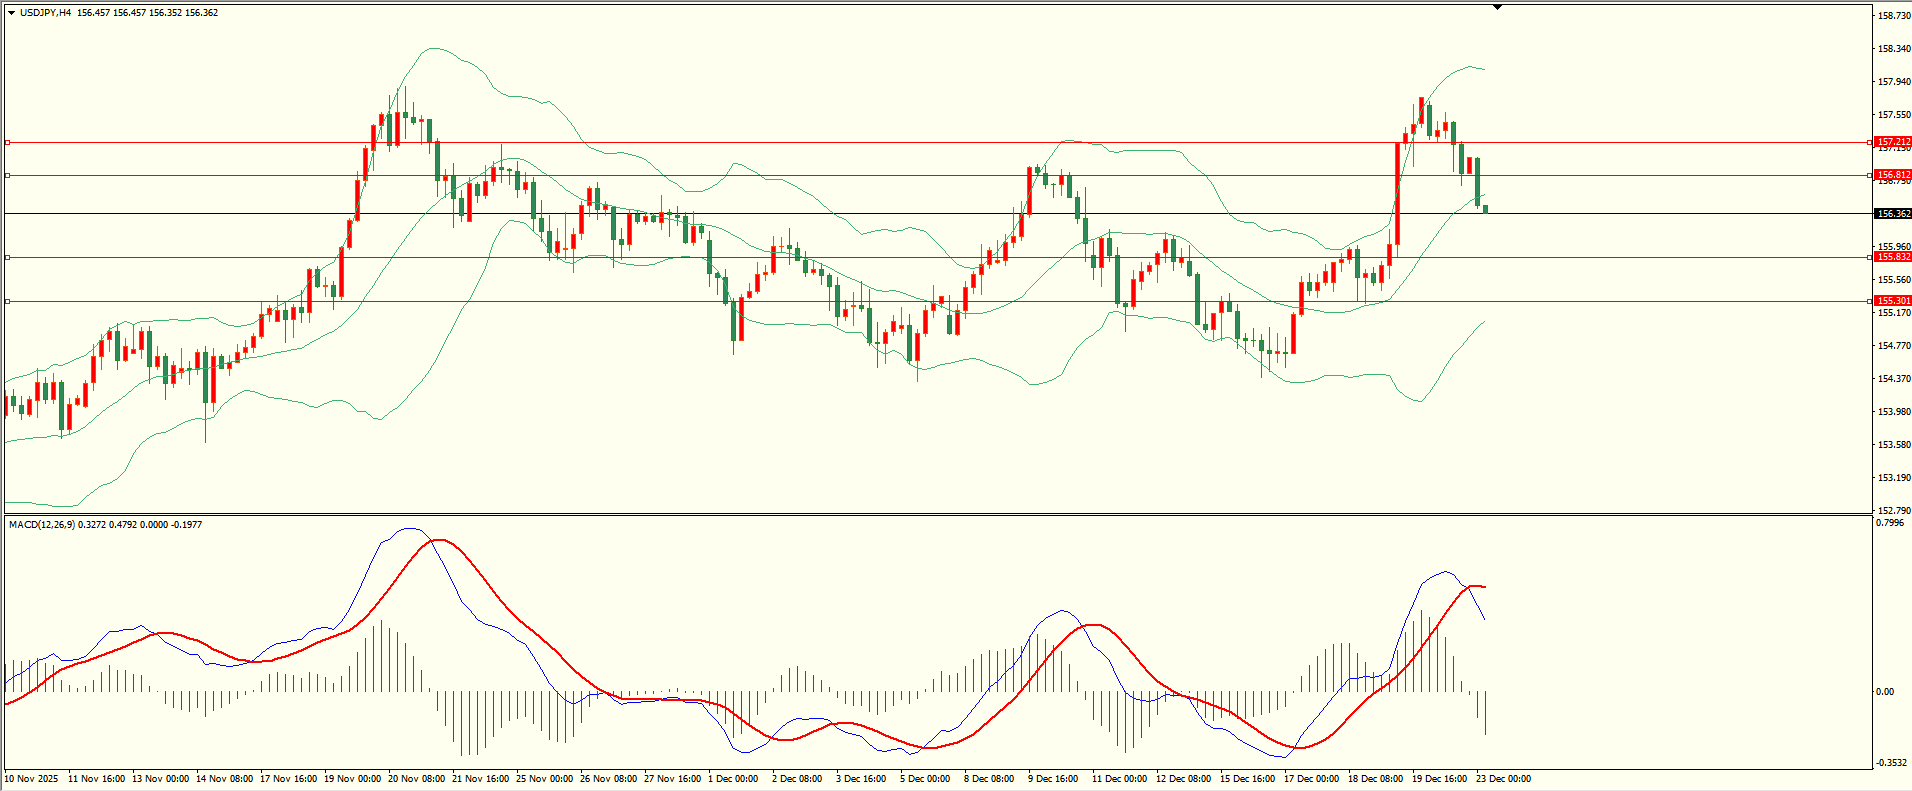1912x791 pixels.
Task: Select left-edge handle of the 157.212 line
Action: [8, 143]
